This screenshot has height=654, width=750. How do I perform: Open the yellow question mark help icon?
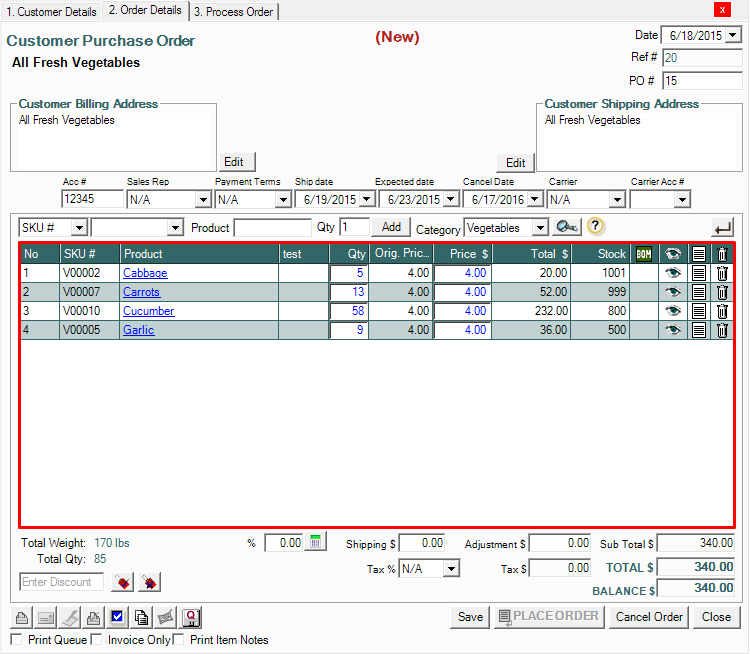[x=595, y=227]
